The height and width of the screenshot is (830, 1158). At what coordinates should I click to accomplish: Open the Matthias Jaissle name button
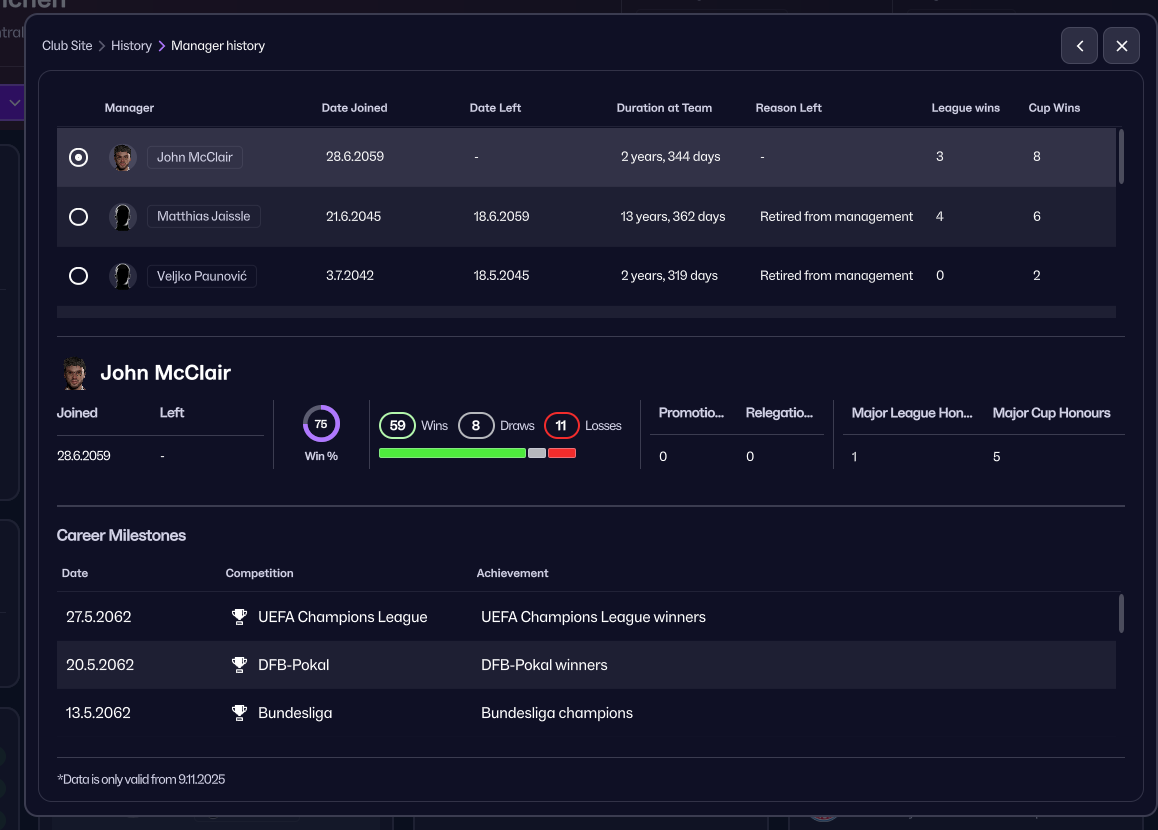(x=203, y=216)
